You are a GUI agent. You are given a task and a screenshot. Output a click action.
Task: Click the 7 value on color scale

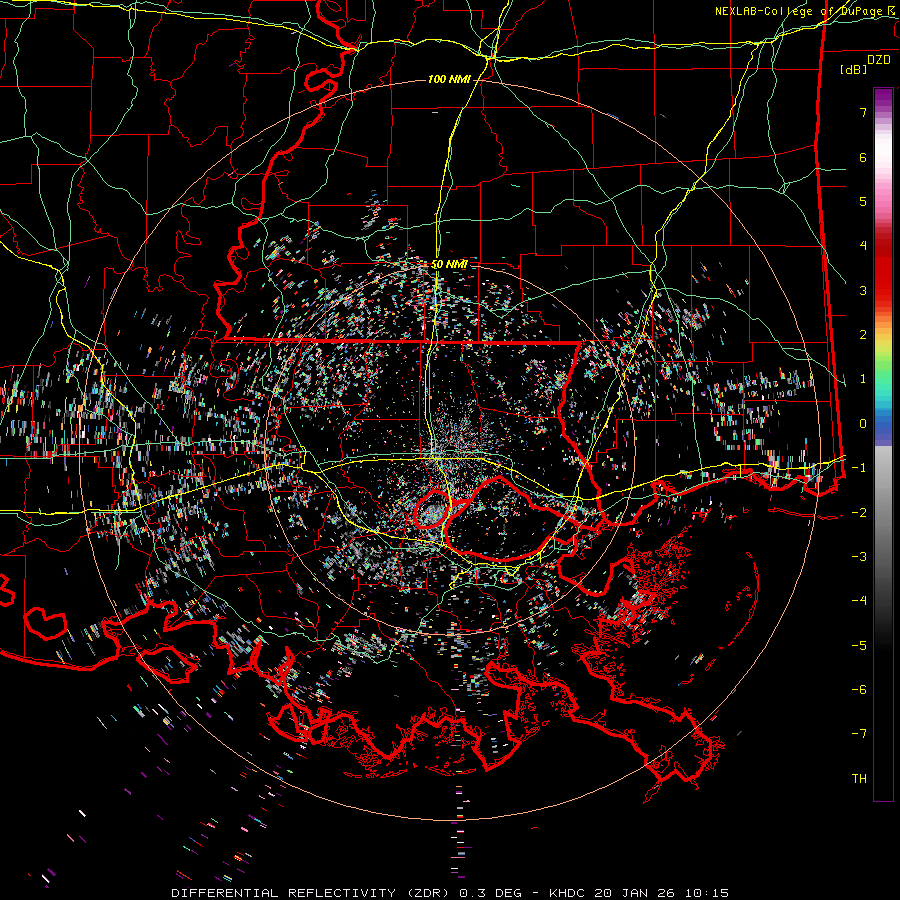point(863,112)
